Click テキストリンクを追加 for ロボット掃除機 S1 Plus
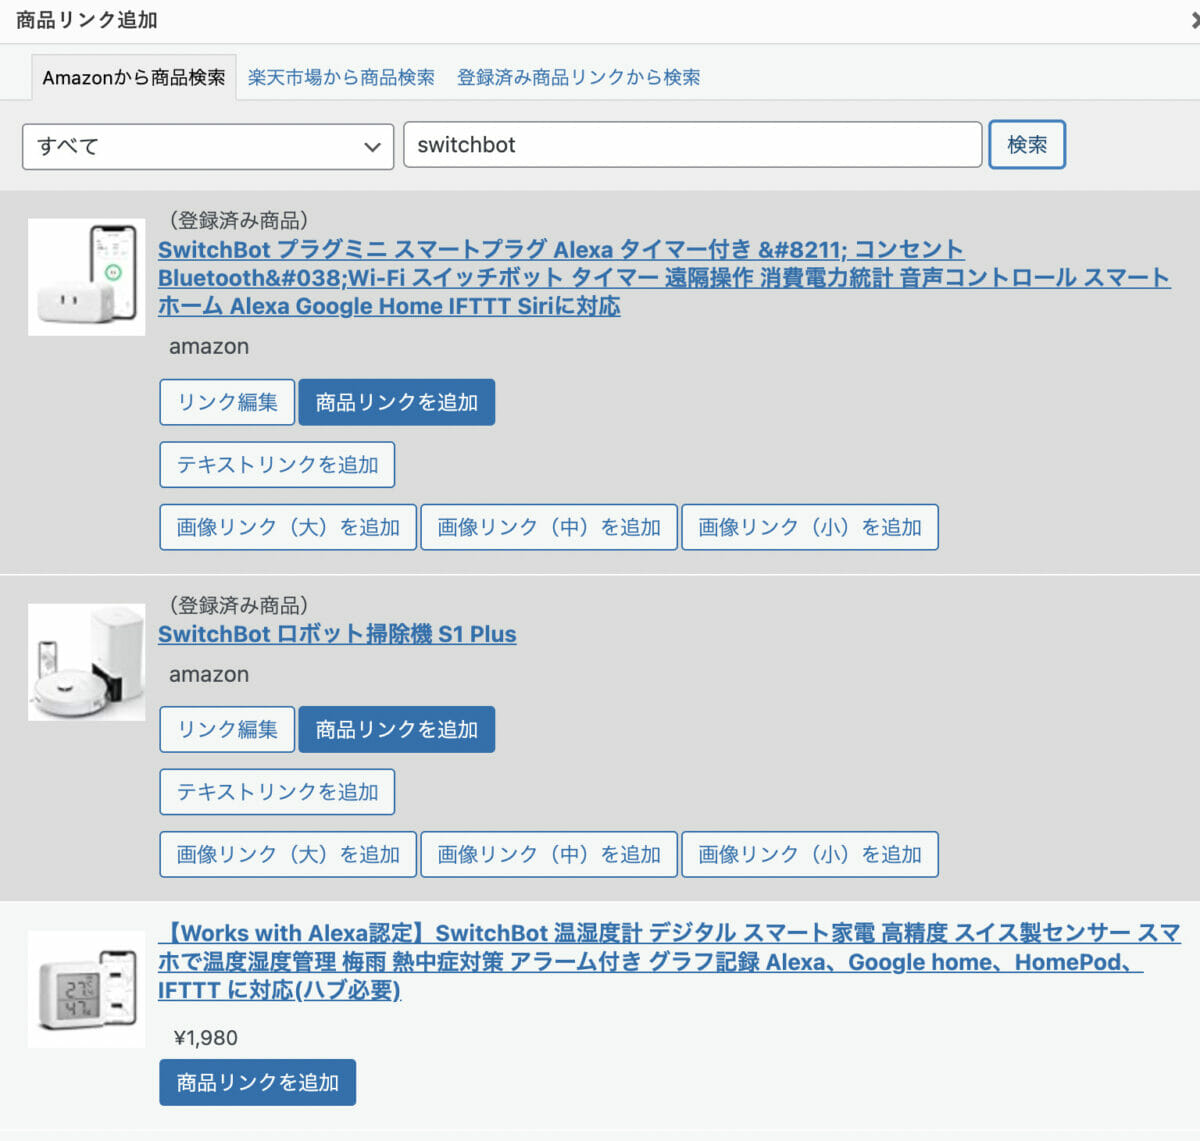Image resolution: width=1200 pixels, height=1141 pixels. point(277,792)
